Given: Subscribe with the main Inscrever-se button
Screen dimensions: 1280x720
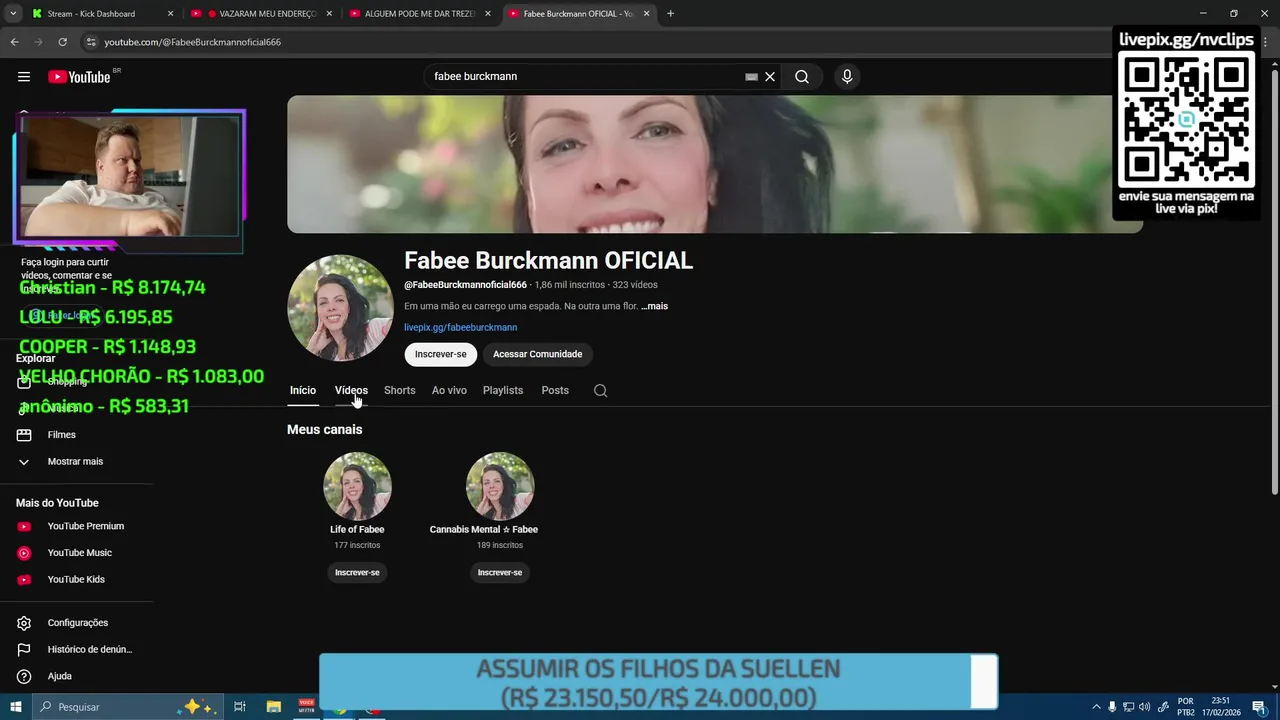Looking at the screenshot, I should pos(441,354).
